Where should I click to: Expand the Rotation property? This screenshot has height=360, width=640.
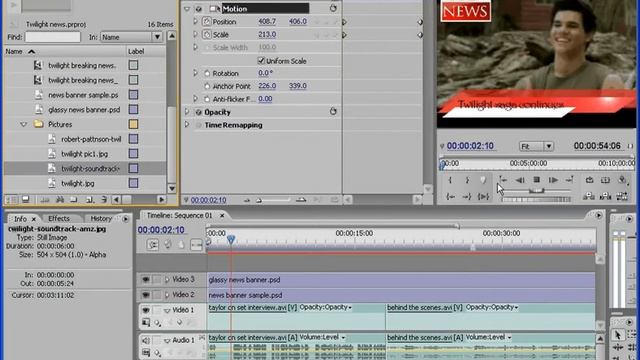pos(195,73)
